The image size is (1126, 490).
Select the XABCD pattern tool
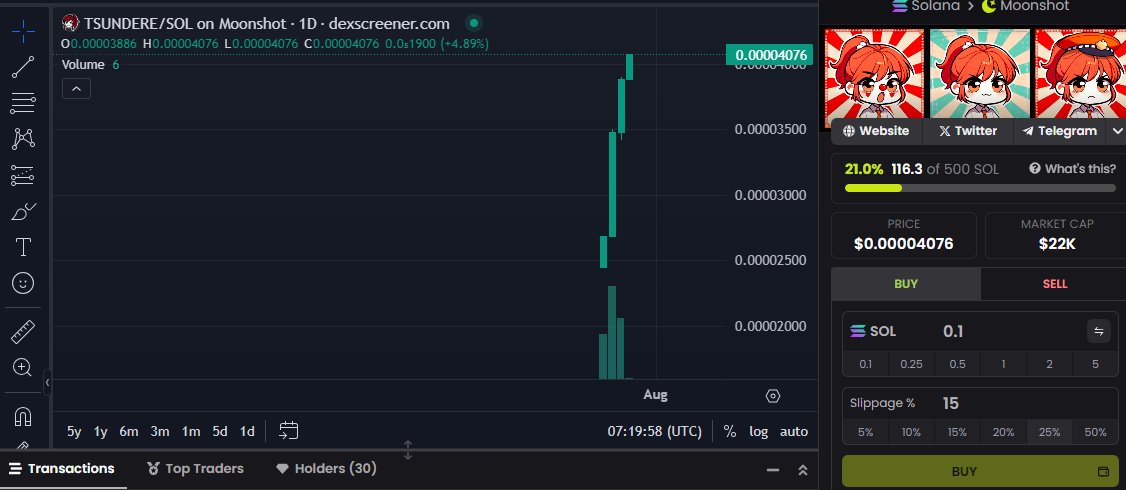coord(23,139)
